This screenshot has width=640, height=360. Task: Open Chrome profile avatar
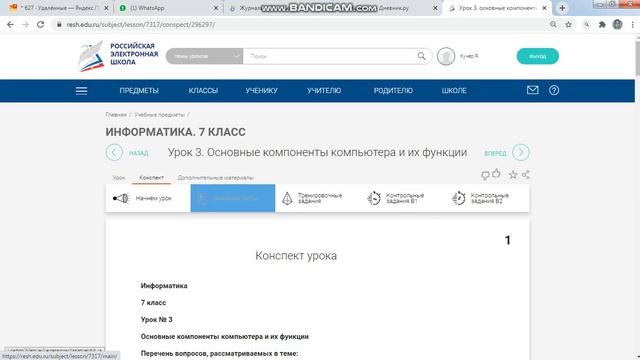pos(617,24)
